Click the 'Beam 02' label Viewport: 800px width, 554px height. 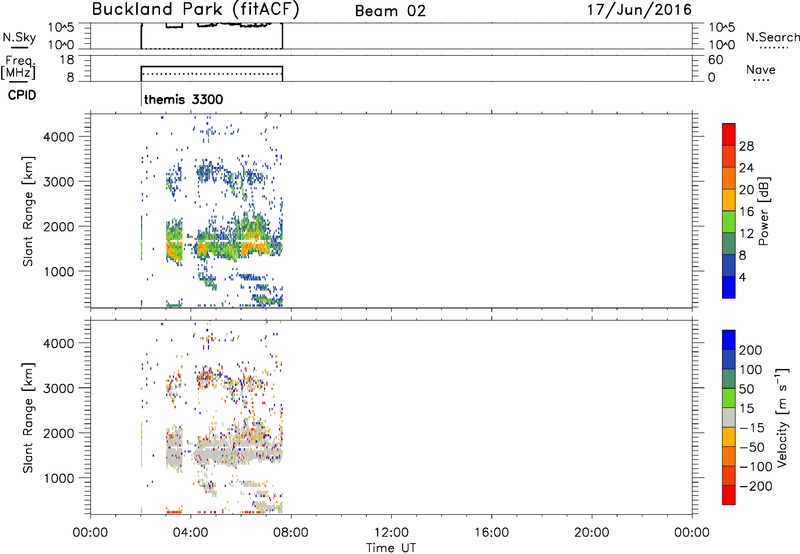pyautogui.click(x=390, y=11)
